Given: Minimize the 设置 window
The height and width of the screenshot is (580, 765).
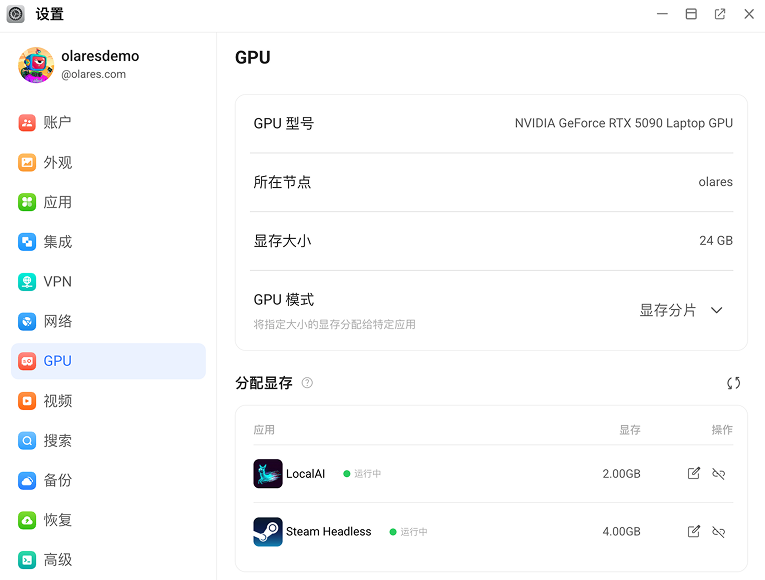Looking at the screenshot, I should pyautogui.click(x=662, y=14).
